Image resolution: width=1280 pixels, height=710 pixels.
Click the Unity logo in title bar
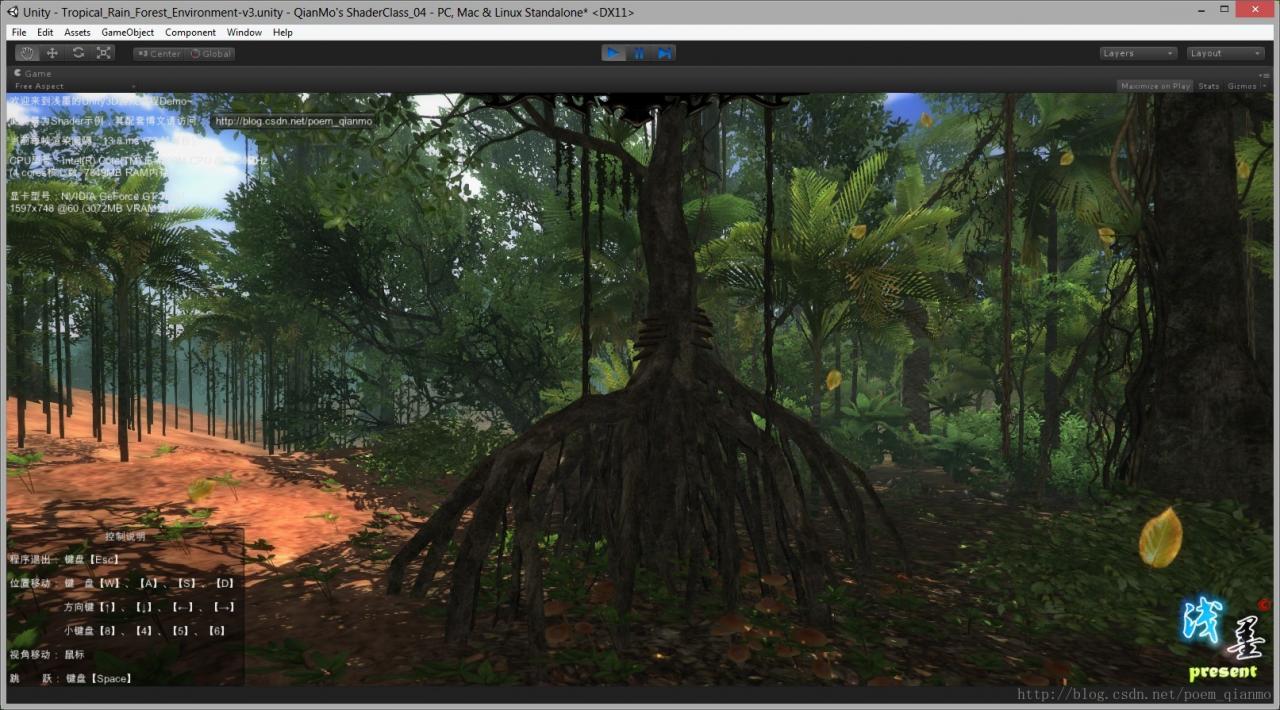13,12
